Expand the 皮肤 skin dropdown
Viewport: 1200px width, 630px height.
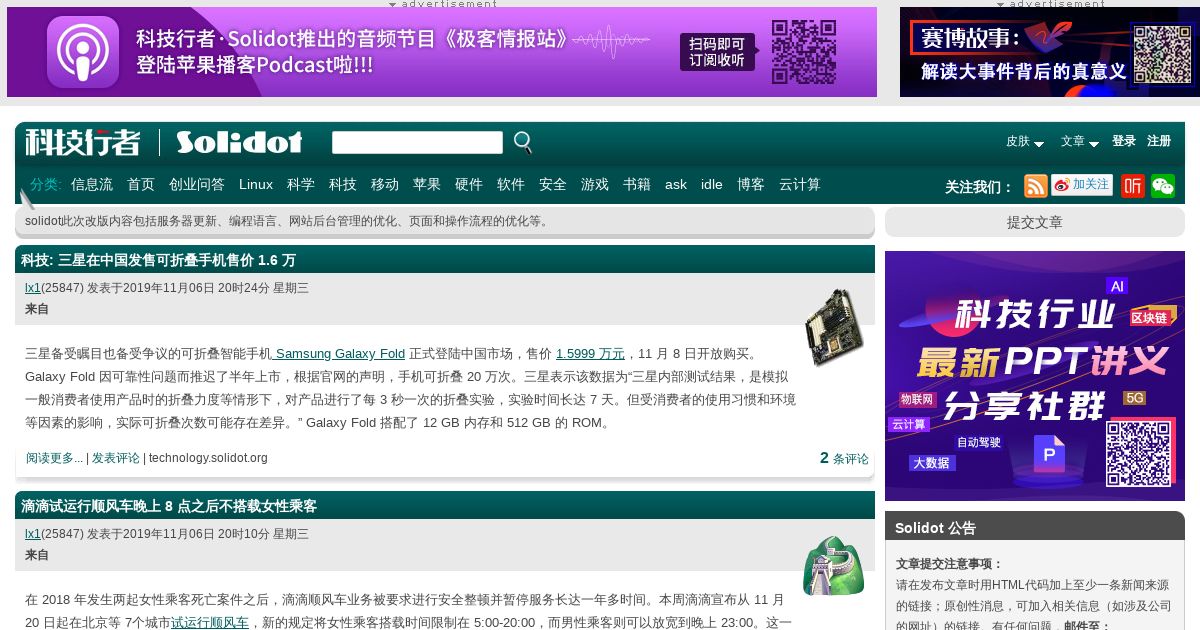click(x=1025, y=141)
